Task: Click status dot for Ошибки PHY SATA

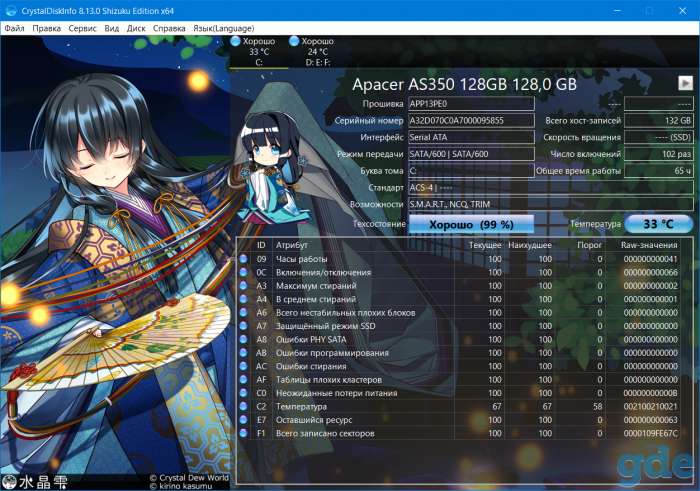Action: pos(243,339)
